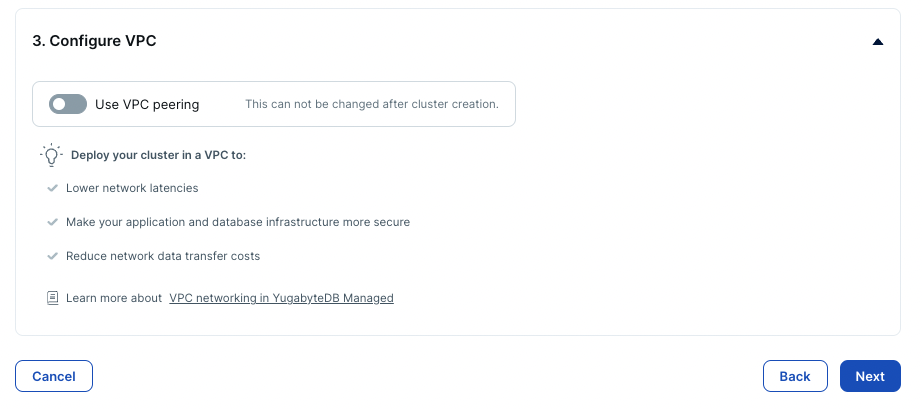Open VPC networking in YugabyteDB Managed link
922x409 pixels.
pyautogui.click(x=281, y=298)
